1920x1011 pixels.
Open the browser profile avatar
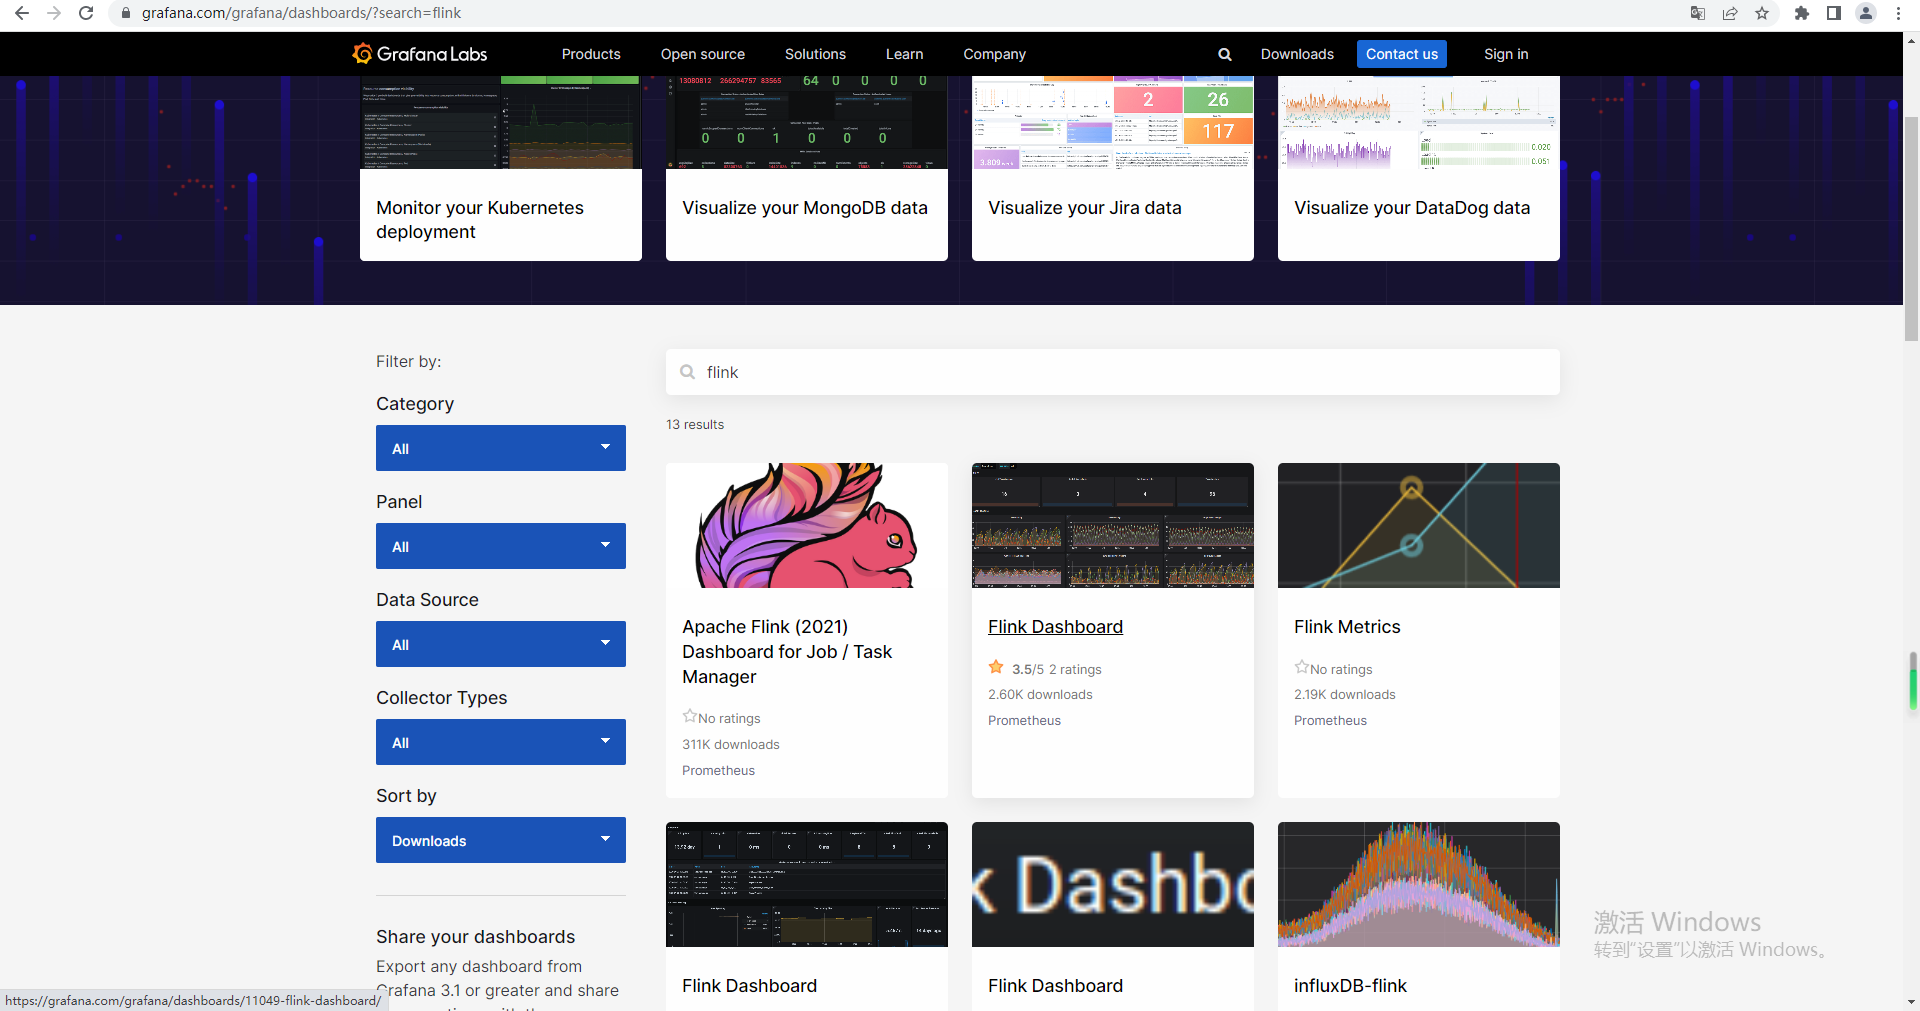tap(1866, 13)
